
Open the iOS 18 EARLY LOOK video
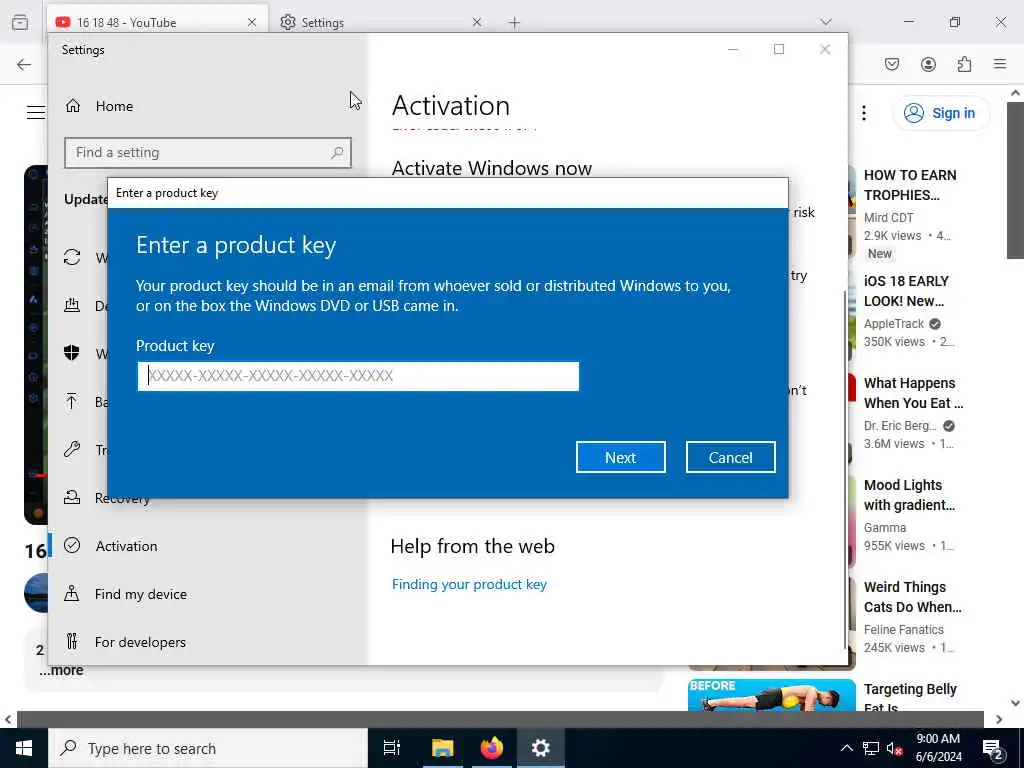[906, 291]
